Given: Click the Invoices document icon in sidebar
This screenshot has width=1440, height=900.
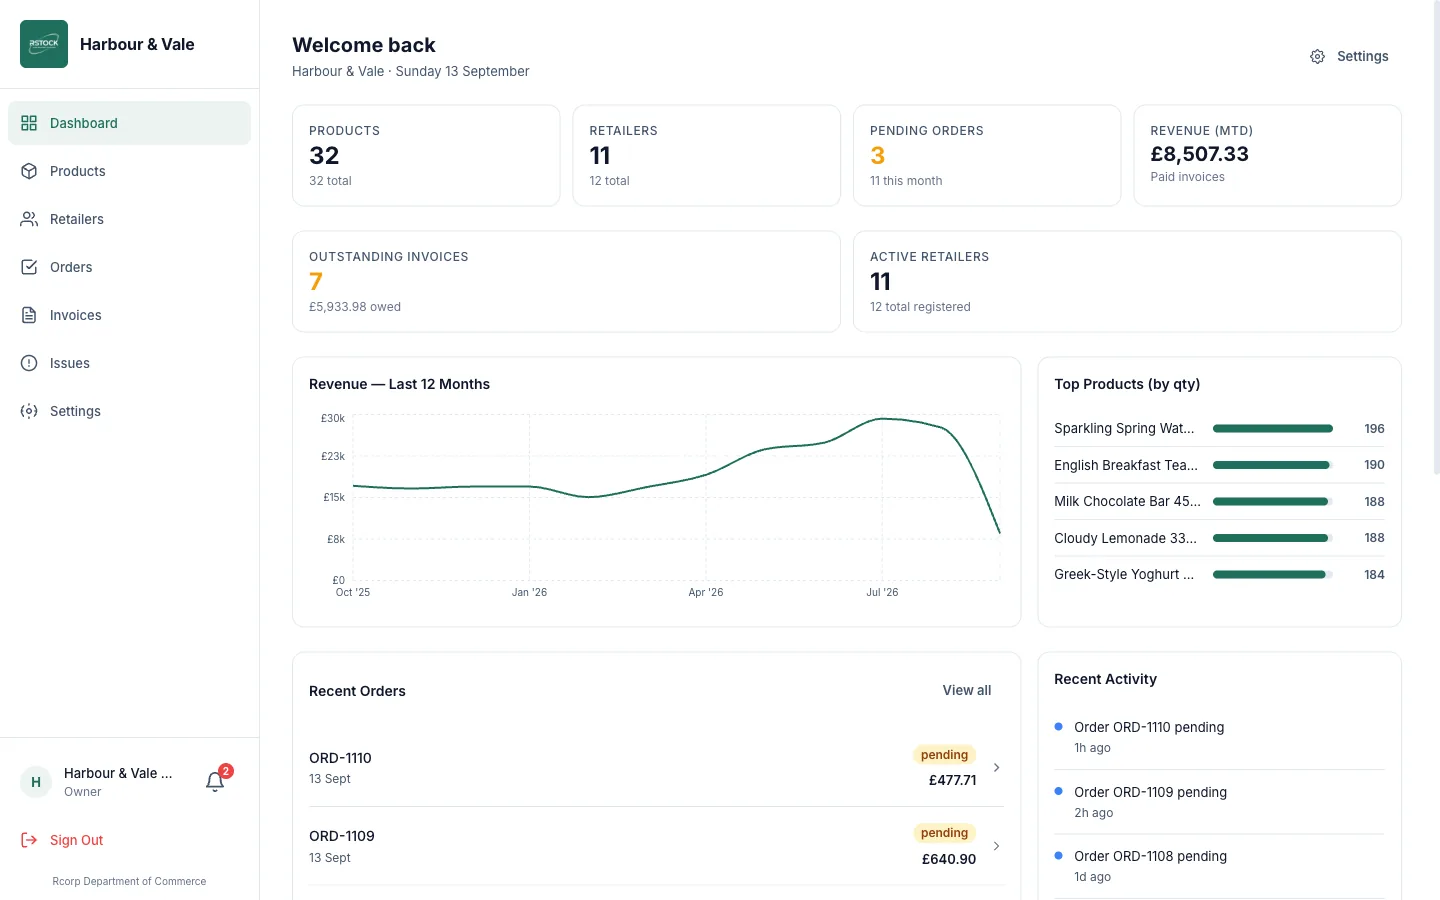Looking at the screenshot, I should 29,315.
